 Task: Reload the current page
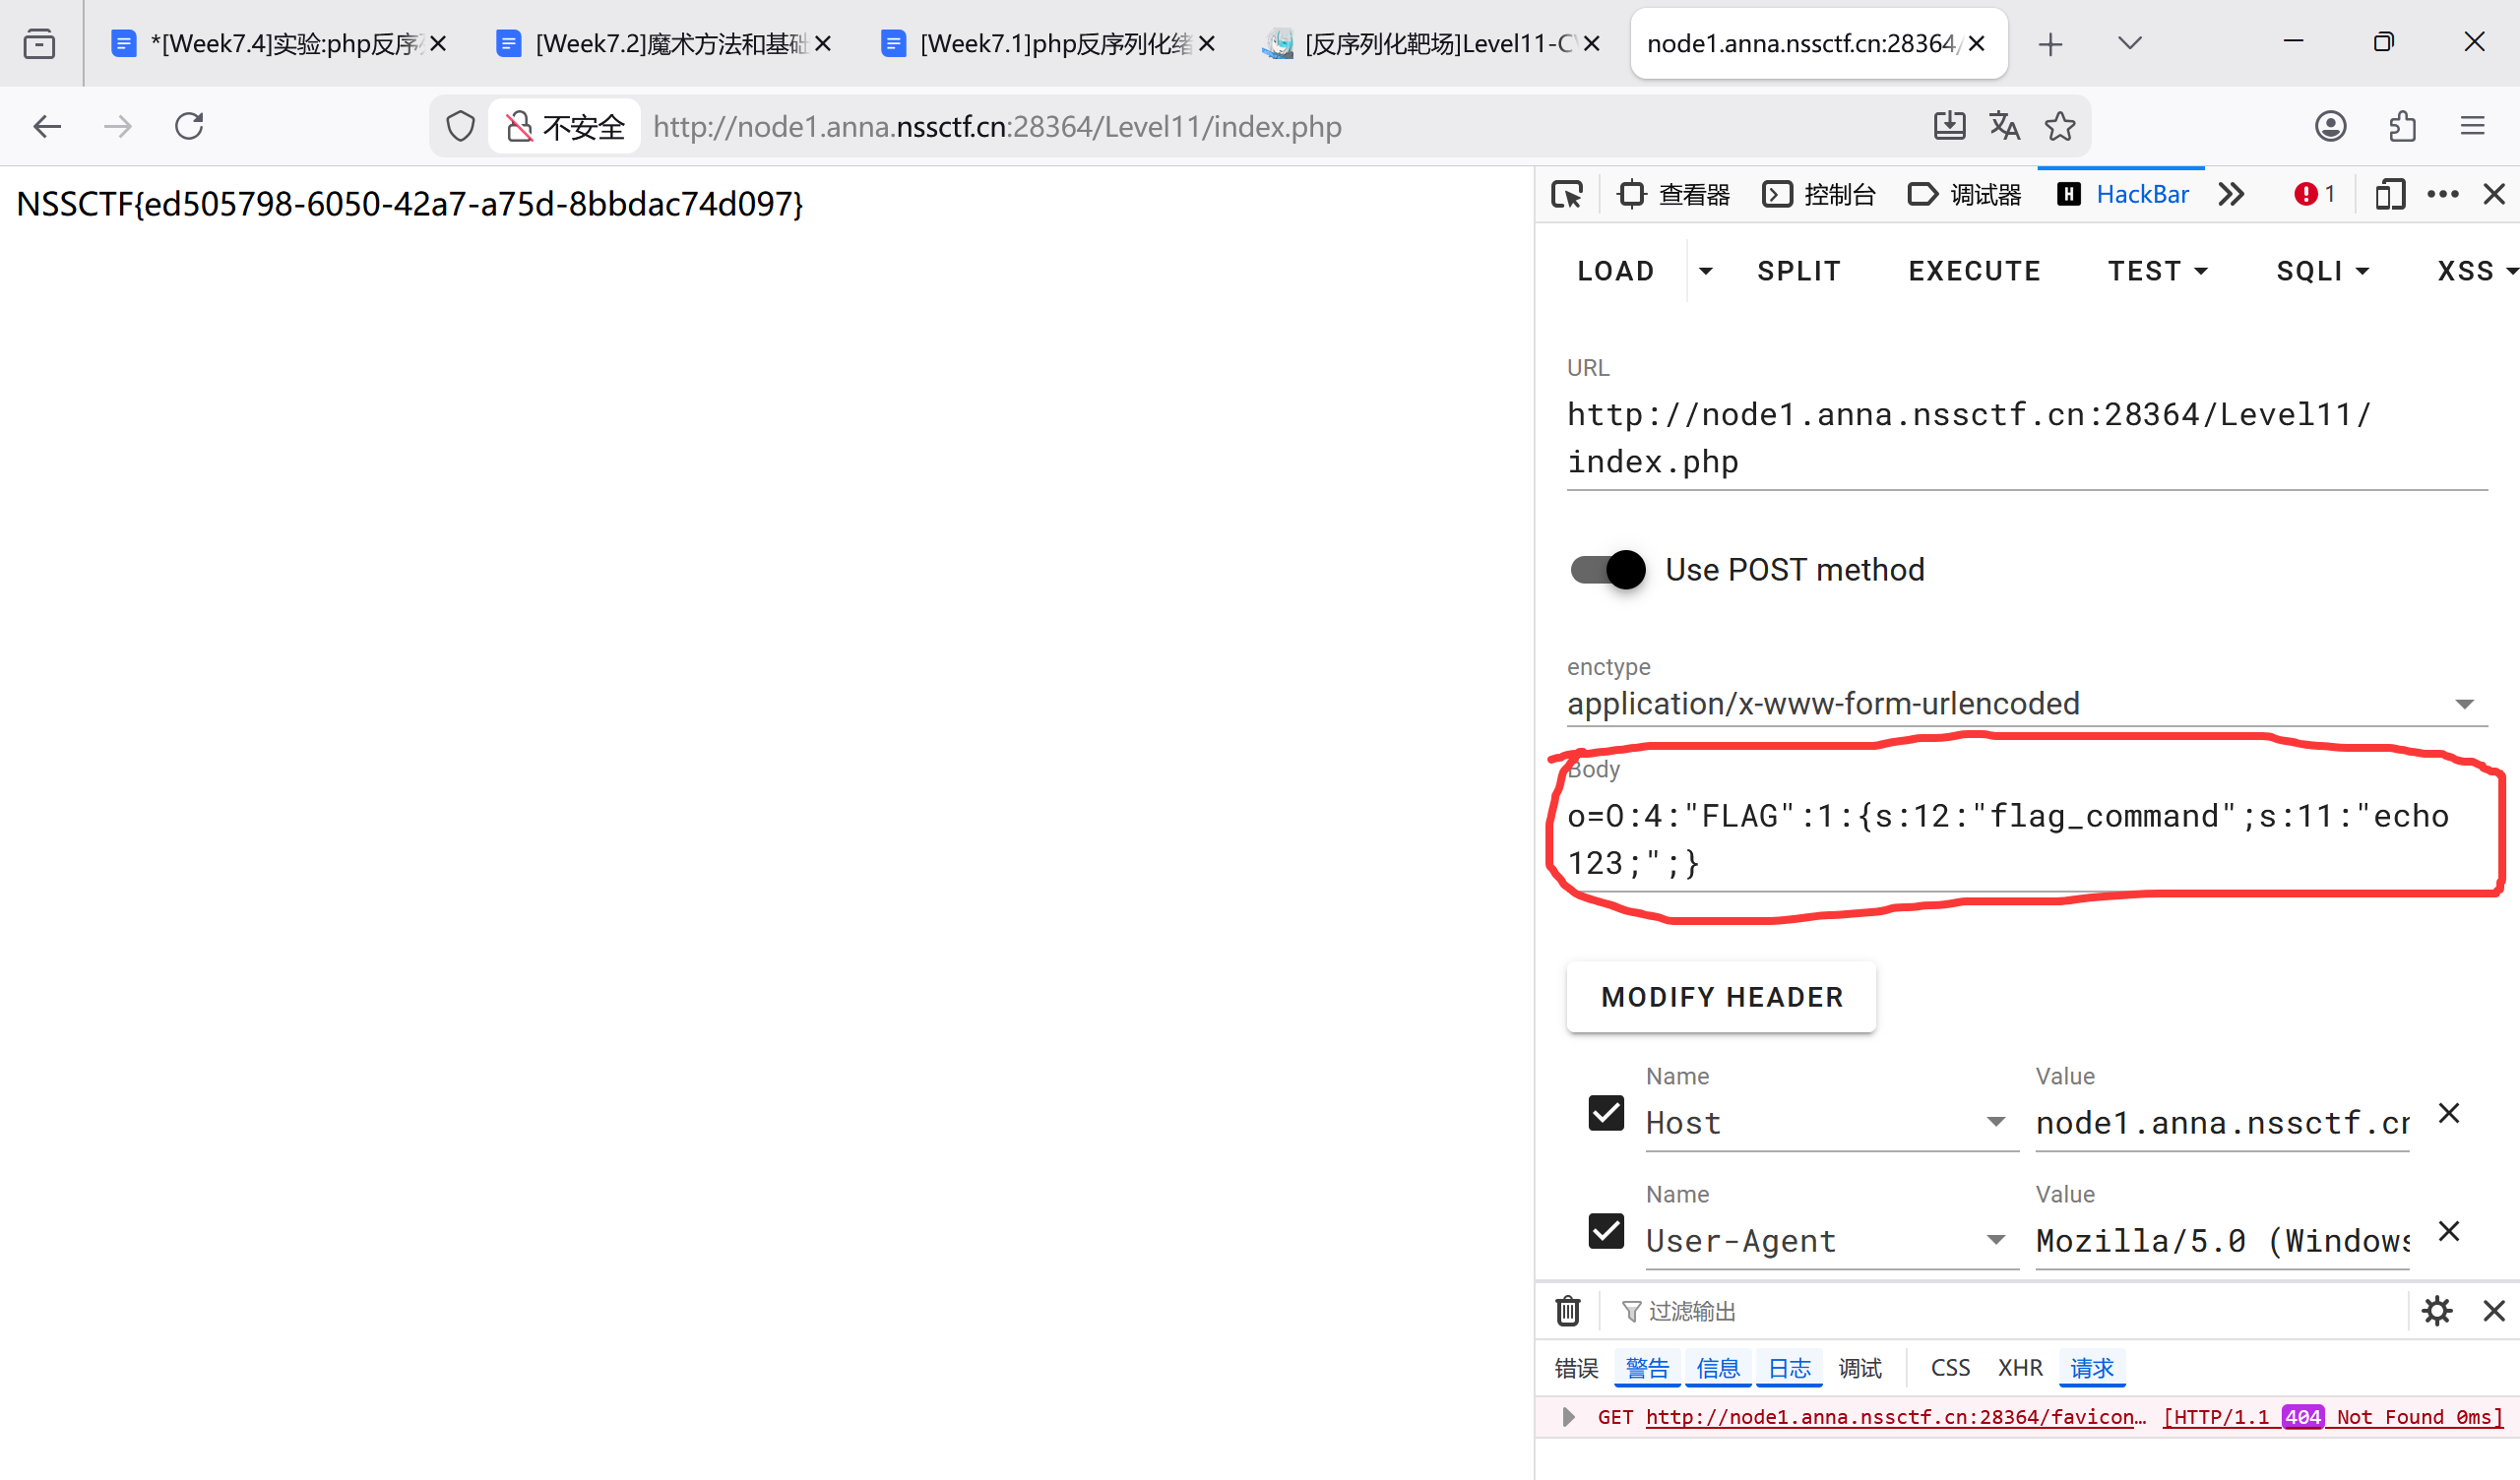coord(189,126)
